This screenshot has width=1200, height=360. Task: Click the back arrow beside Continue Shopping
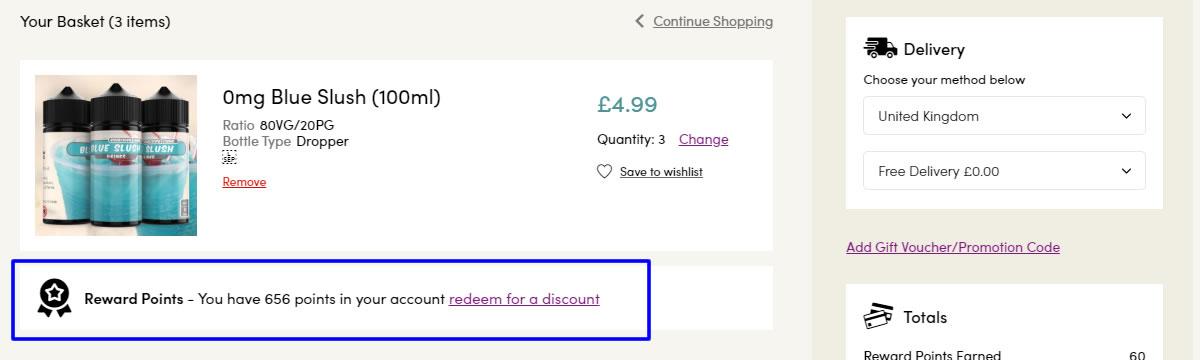pyautogui.click(x=640, y=21)
